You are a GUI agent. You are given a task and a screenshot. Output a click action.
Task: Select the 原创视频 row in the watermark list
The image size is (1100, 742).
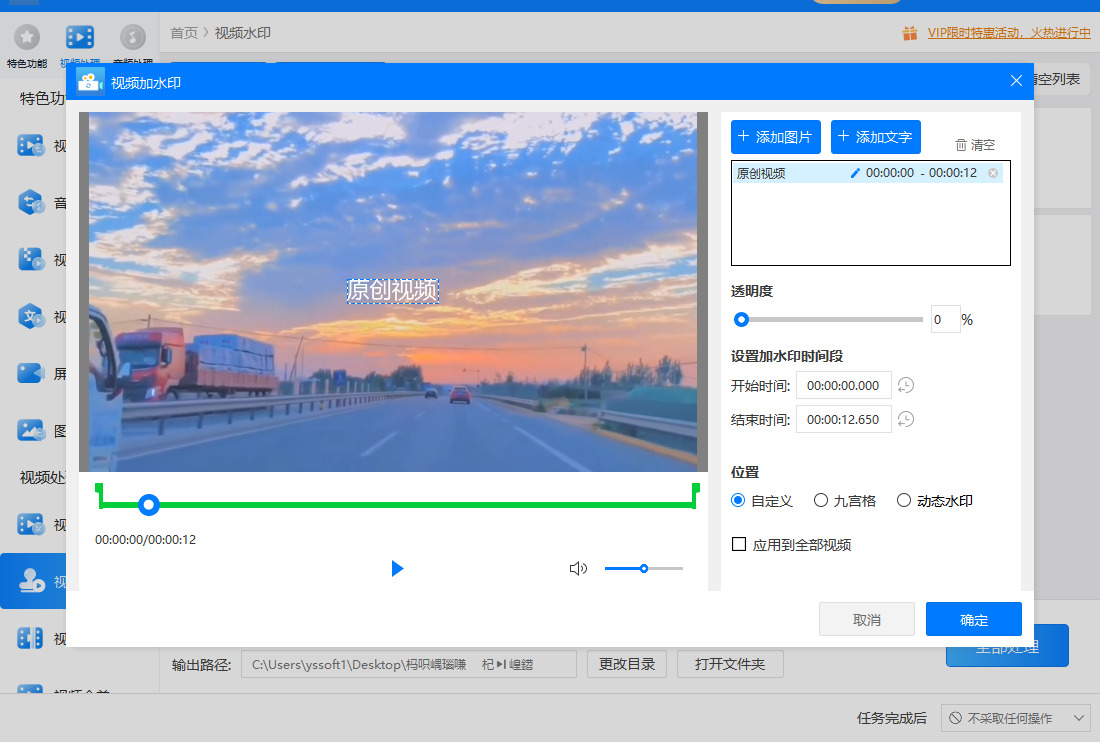pyautogui.click(x=868, y=173)
